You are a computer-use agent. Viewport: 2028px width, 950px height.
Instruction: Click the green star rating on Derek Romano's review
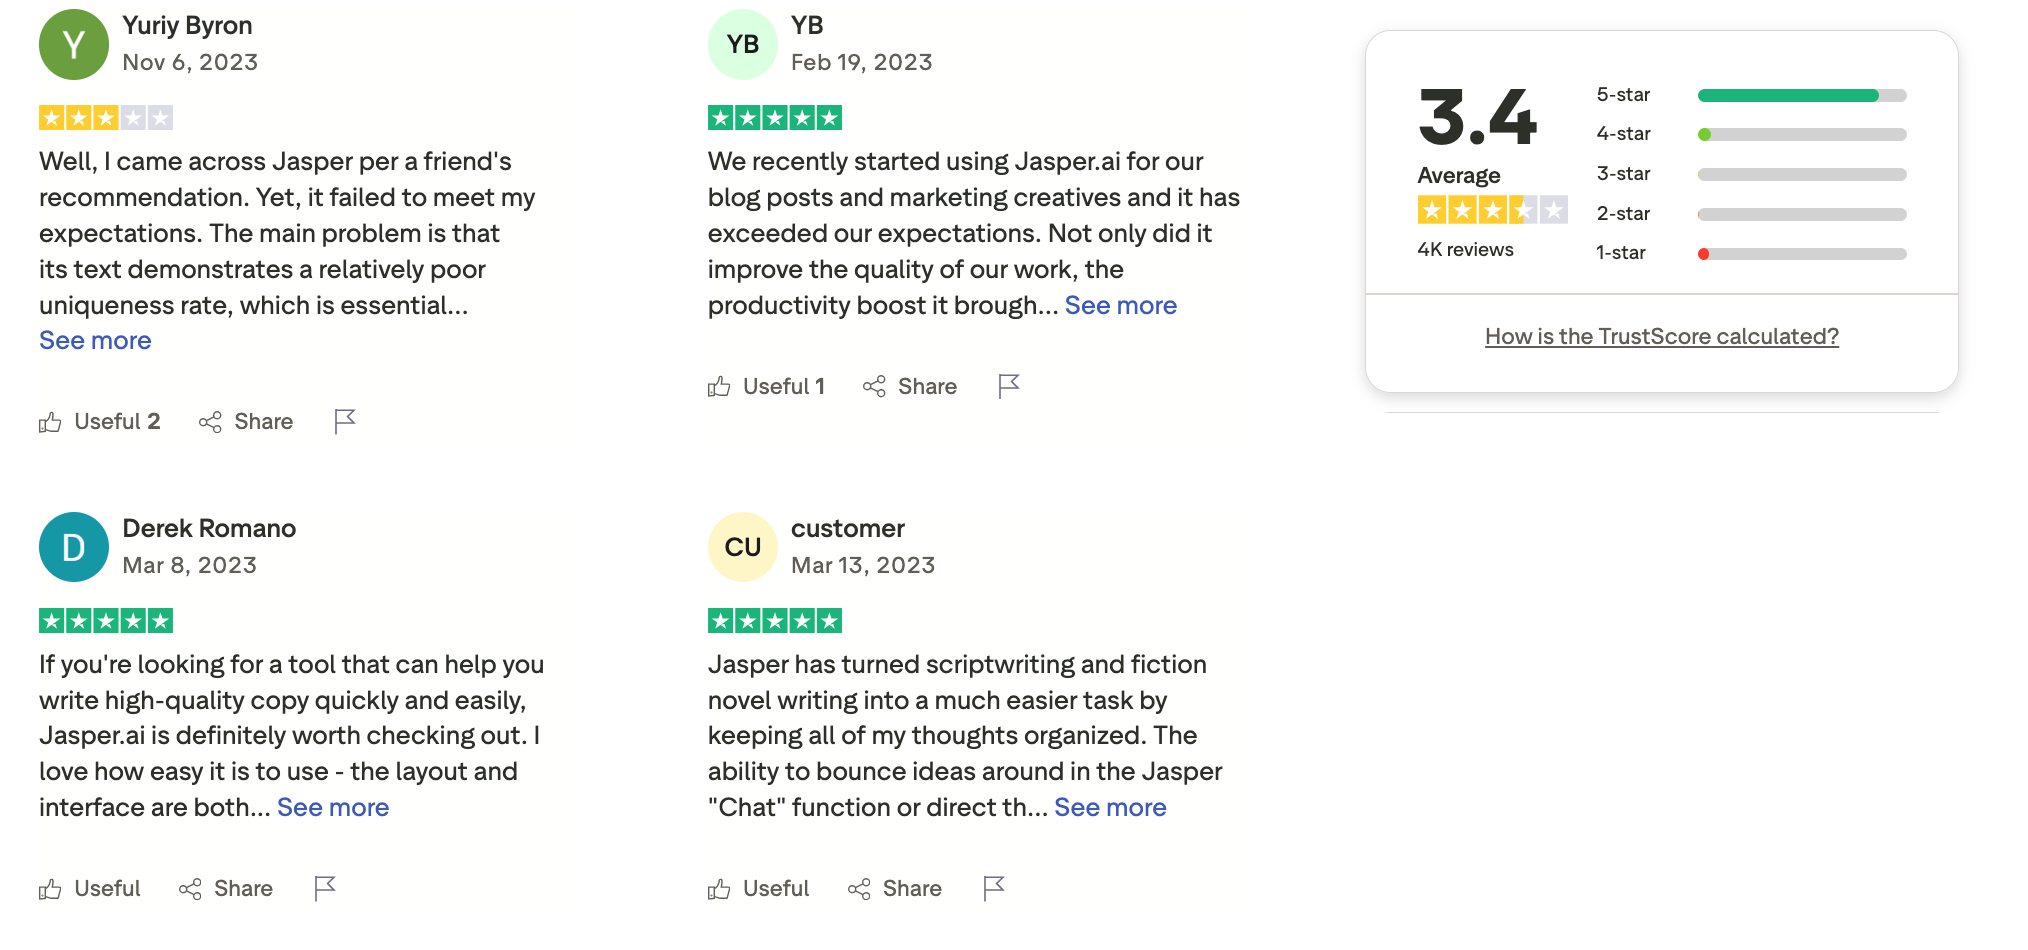(x=106, y=620)
